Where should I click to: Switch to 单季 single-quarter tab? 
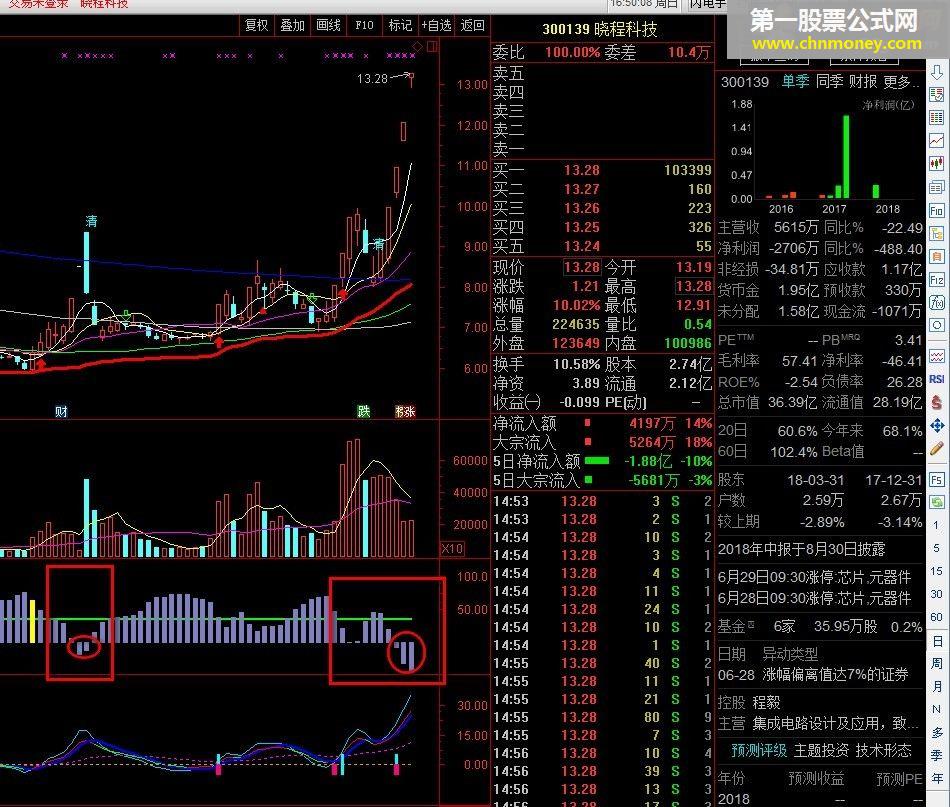pyautogui.click(x=796, y=82)
